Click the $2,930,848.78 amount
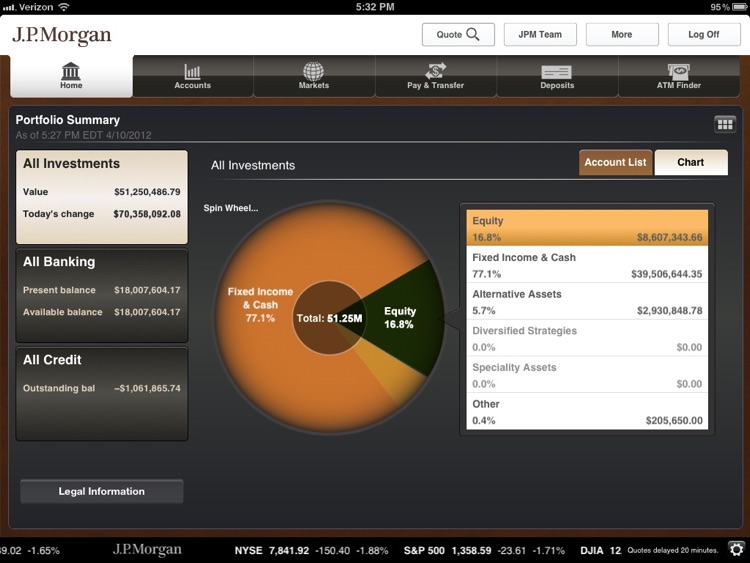 (x=669, y=311)
